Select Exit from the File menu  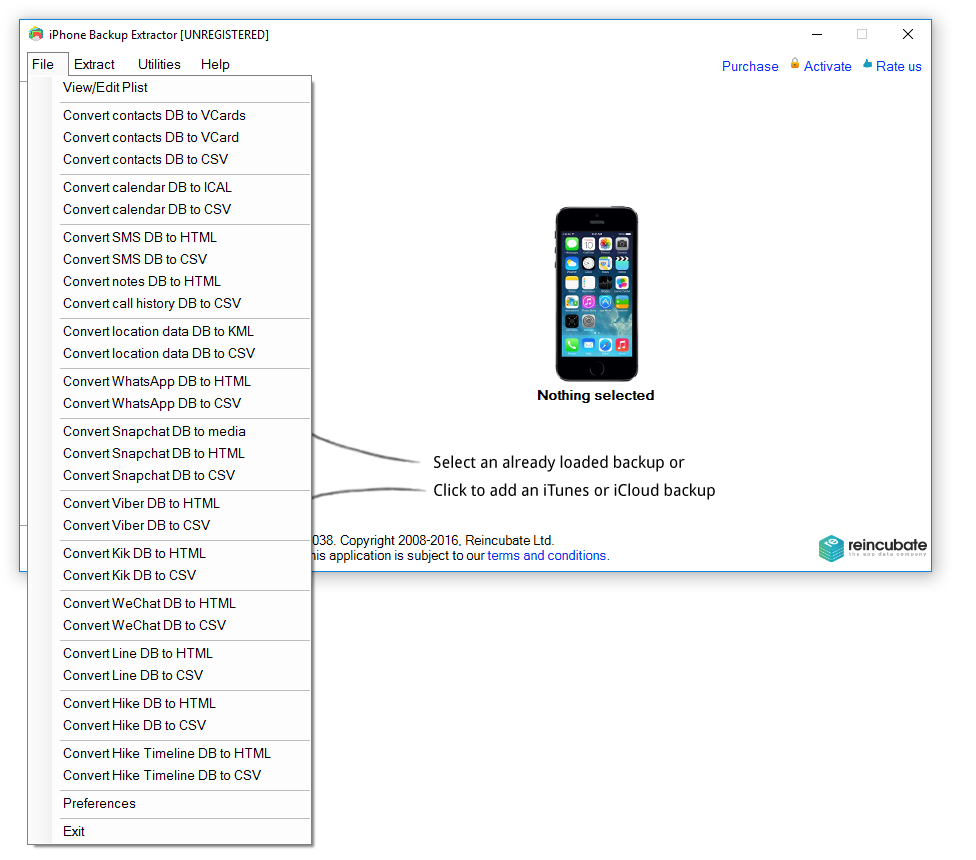pyautogui.click(x=71, y=831)
